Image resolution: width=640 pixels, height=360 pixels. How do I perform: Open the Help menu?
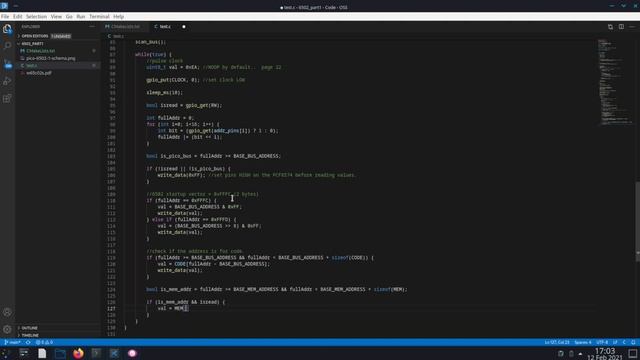point(118,17)
